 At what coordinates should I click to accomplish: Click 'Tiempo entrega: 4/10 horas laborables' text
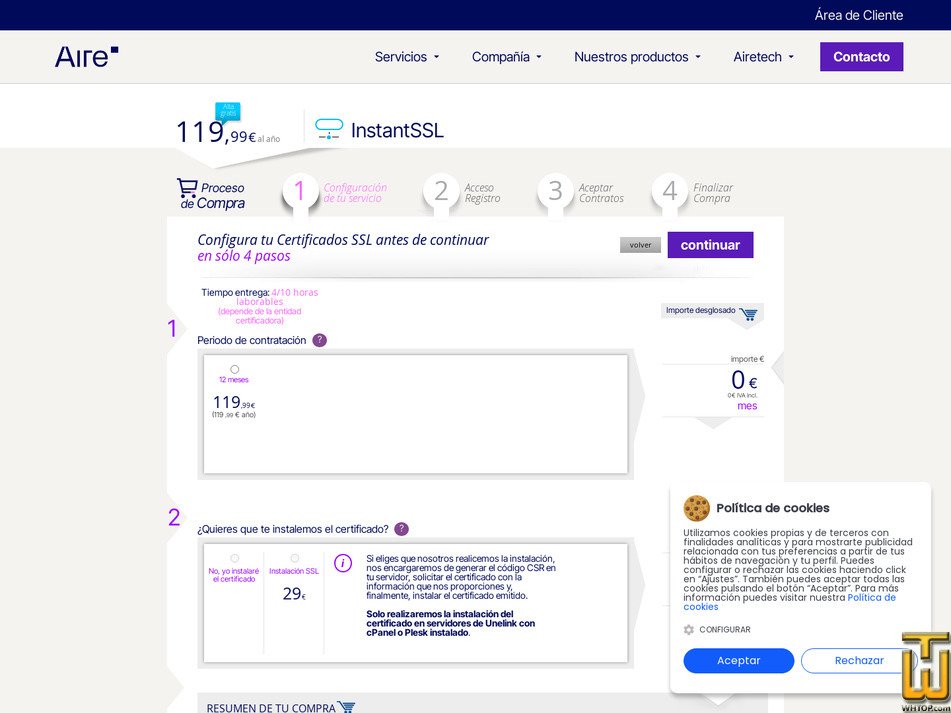pyautogui.click(x=260, y=296)
